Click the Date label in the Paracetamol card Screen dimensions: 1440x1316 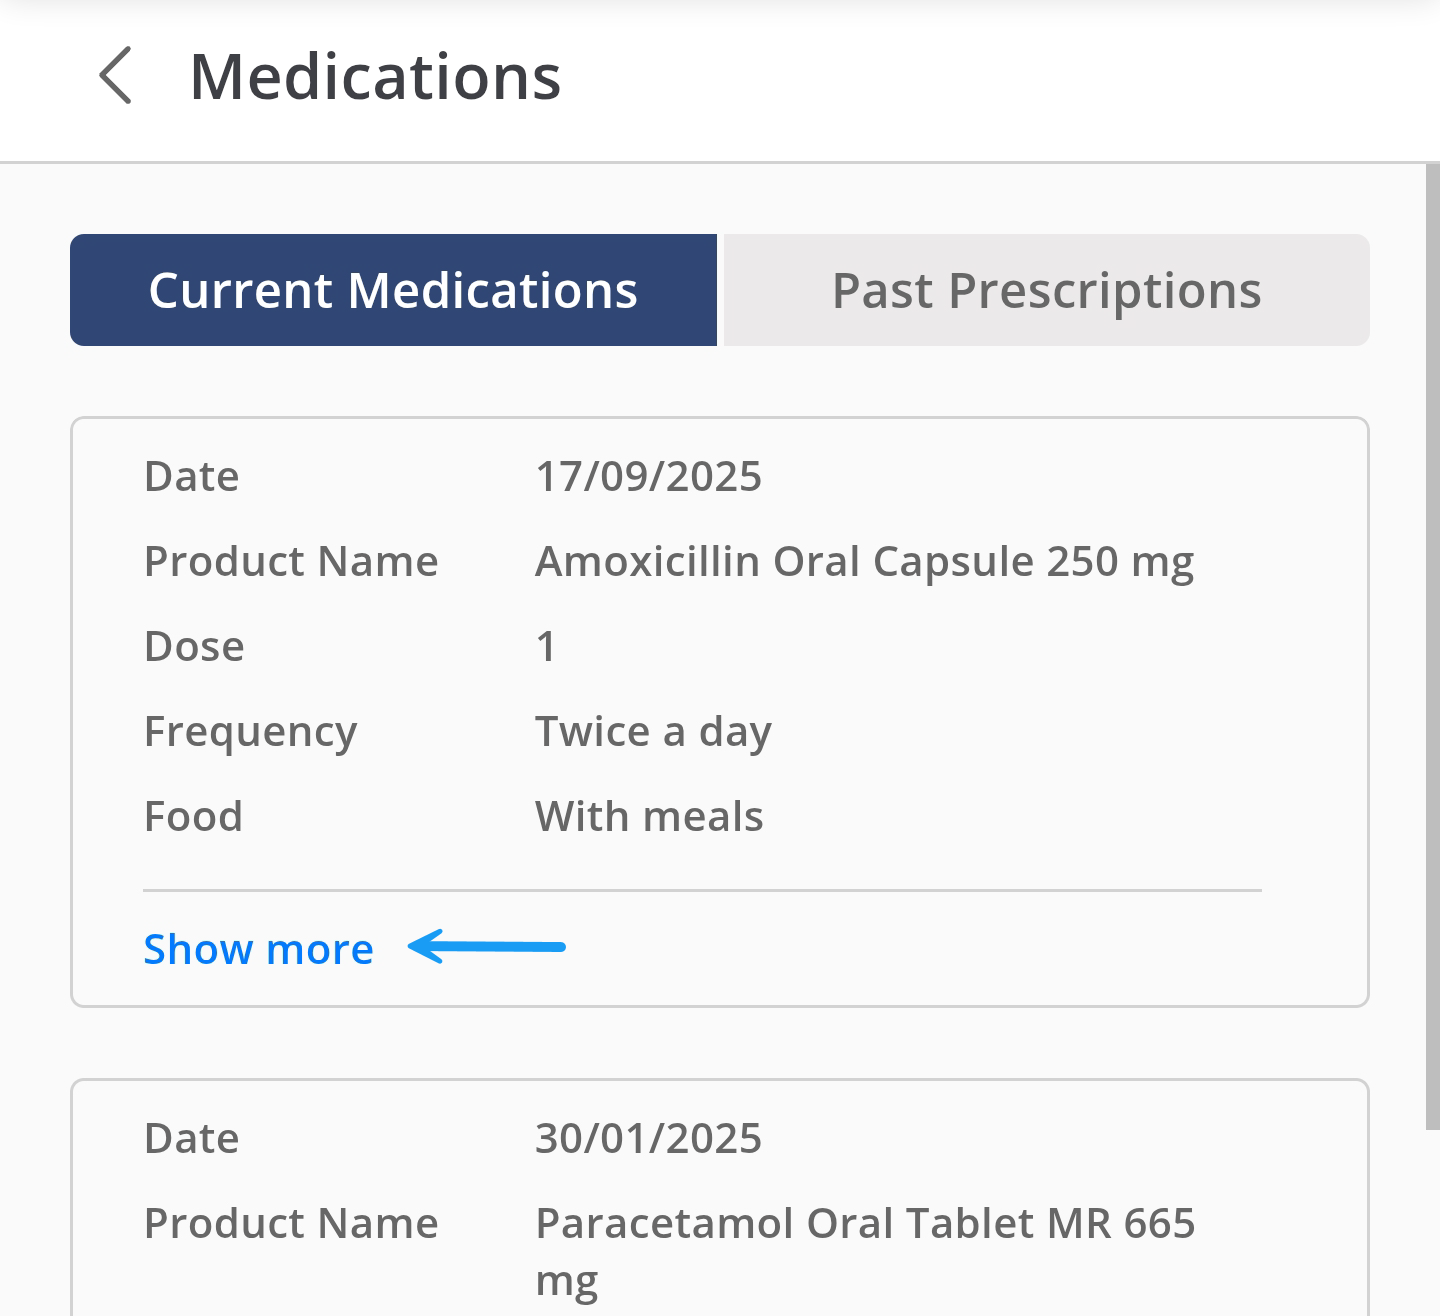[x=191, y=1139]
